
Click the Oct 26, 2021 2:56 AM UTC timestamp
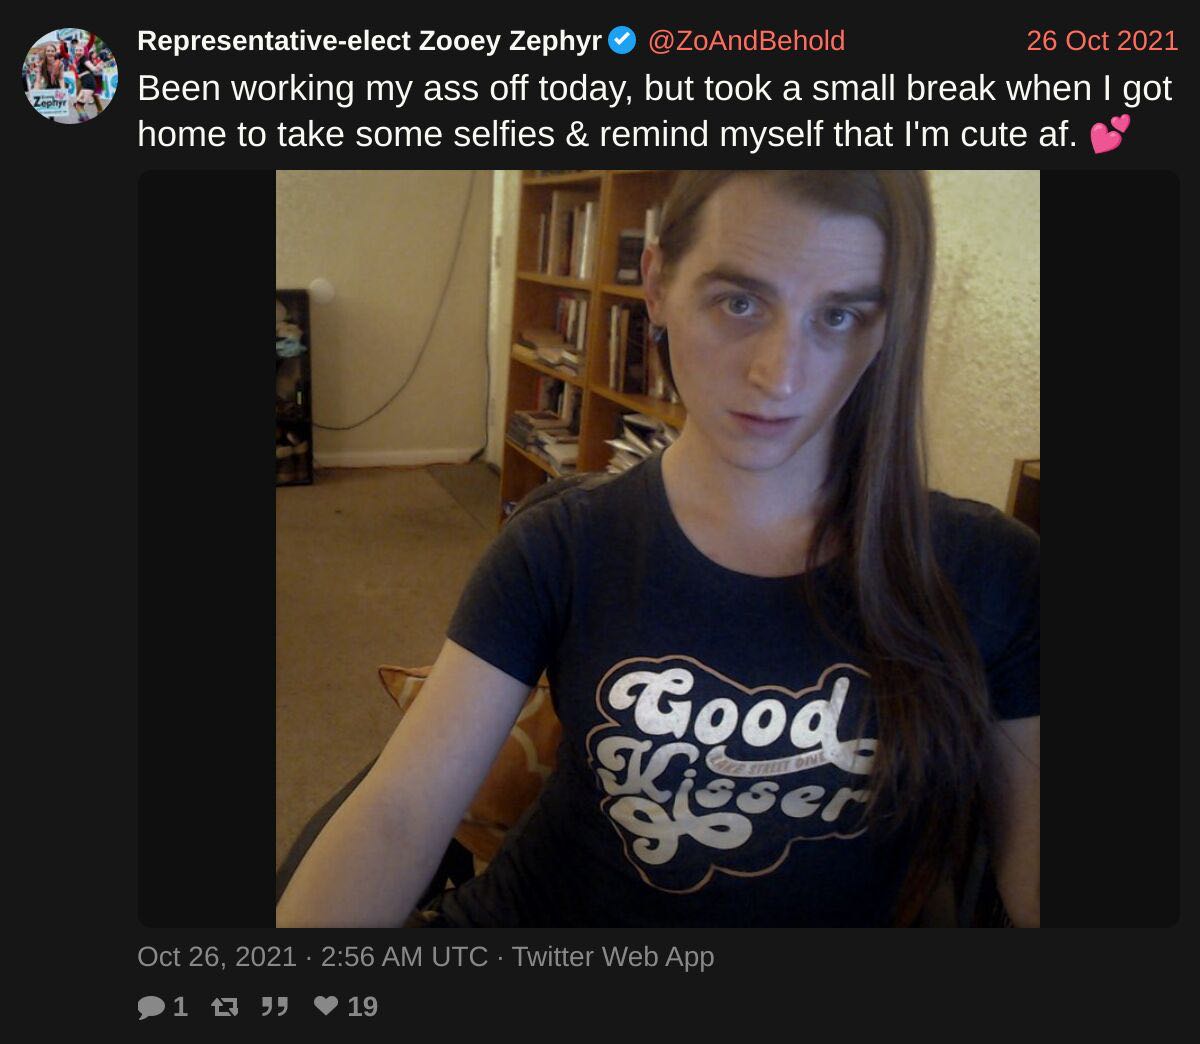tap(312, 957)
